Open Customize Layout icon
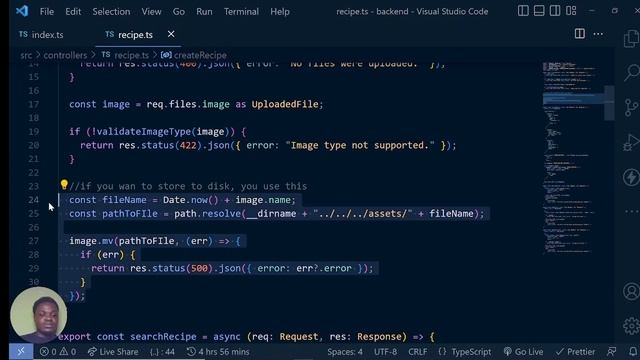 click(571, 11)
